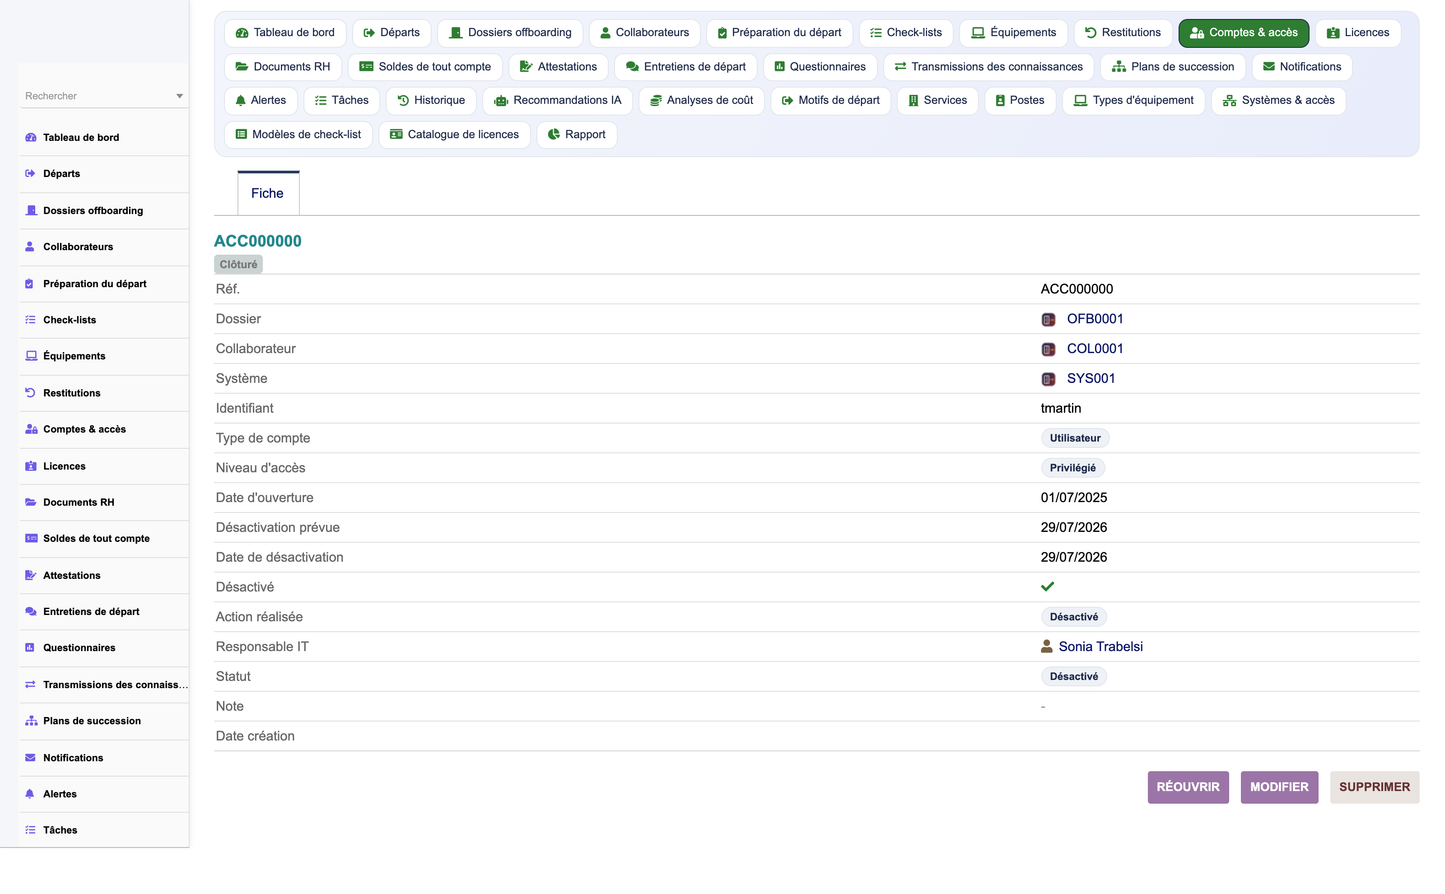The height and width of the screenshot is (894, 1445).
Task: Open Entretiens de départ top item
Action: pyautogui.click(x=686, y=67)
